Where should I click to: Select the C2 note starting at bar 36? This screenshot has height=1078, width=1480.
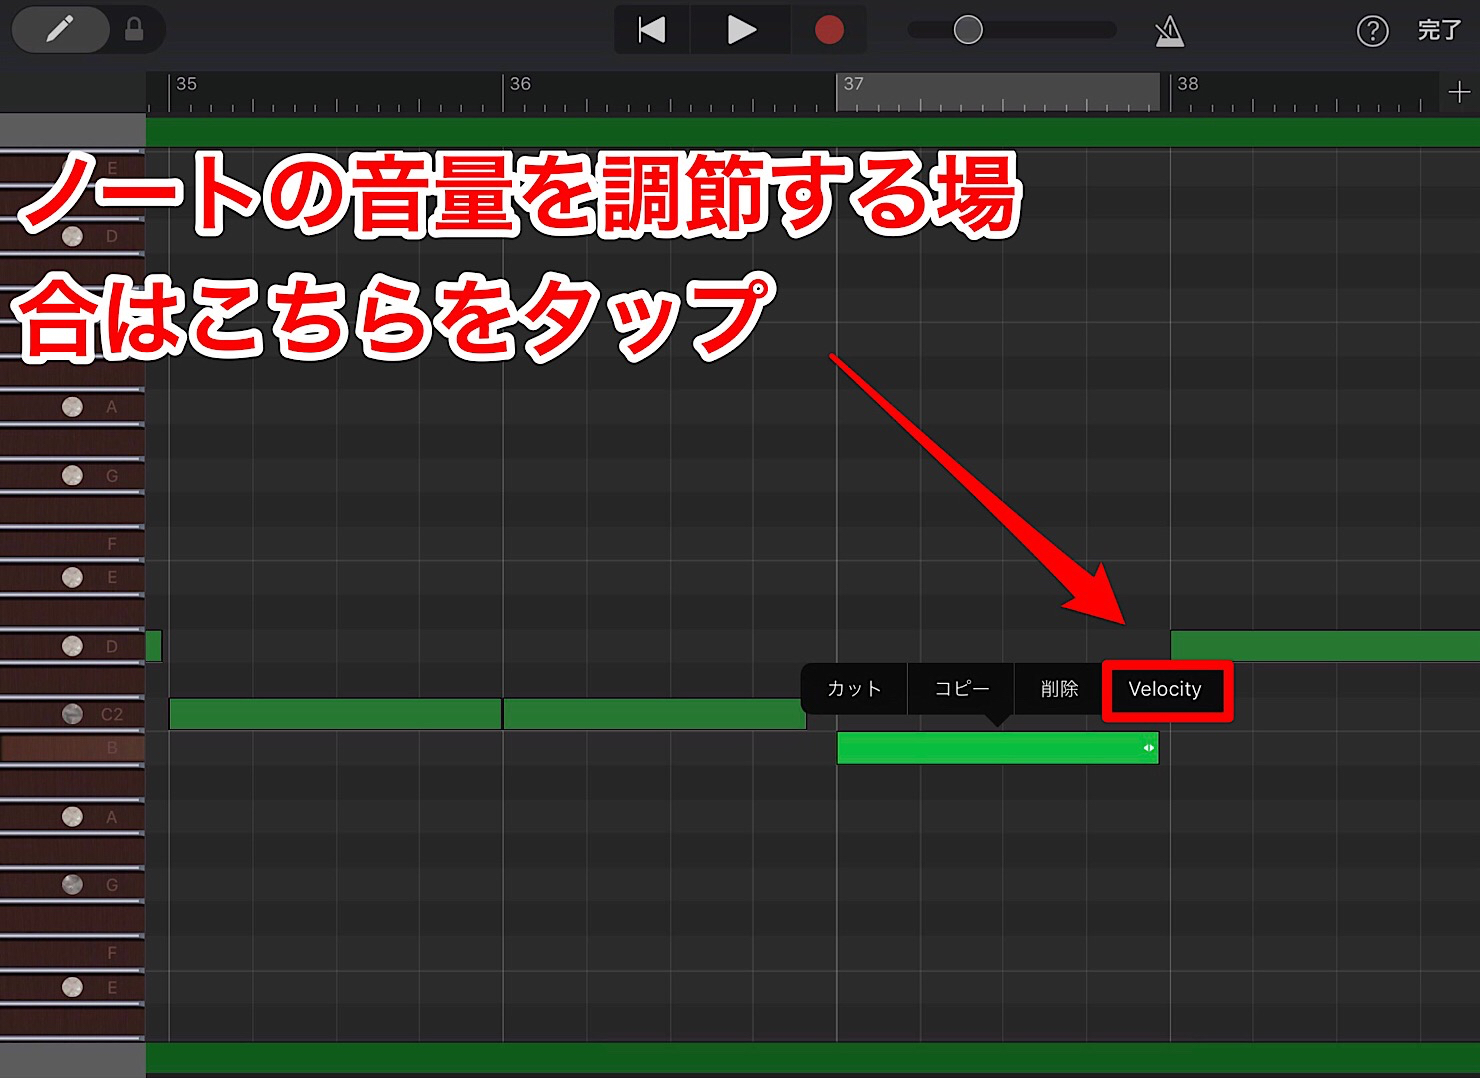pos(654,714)
